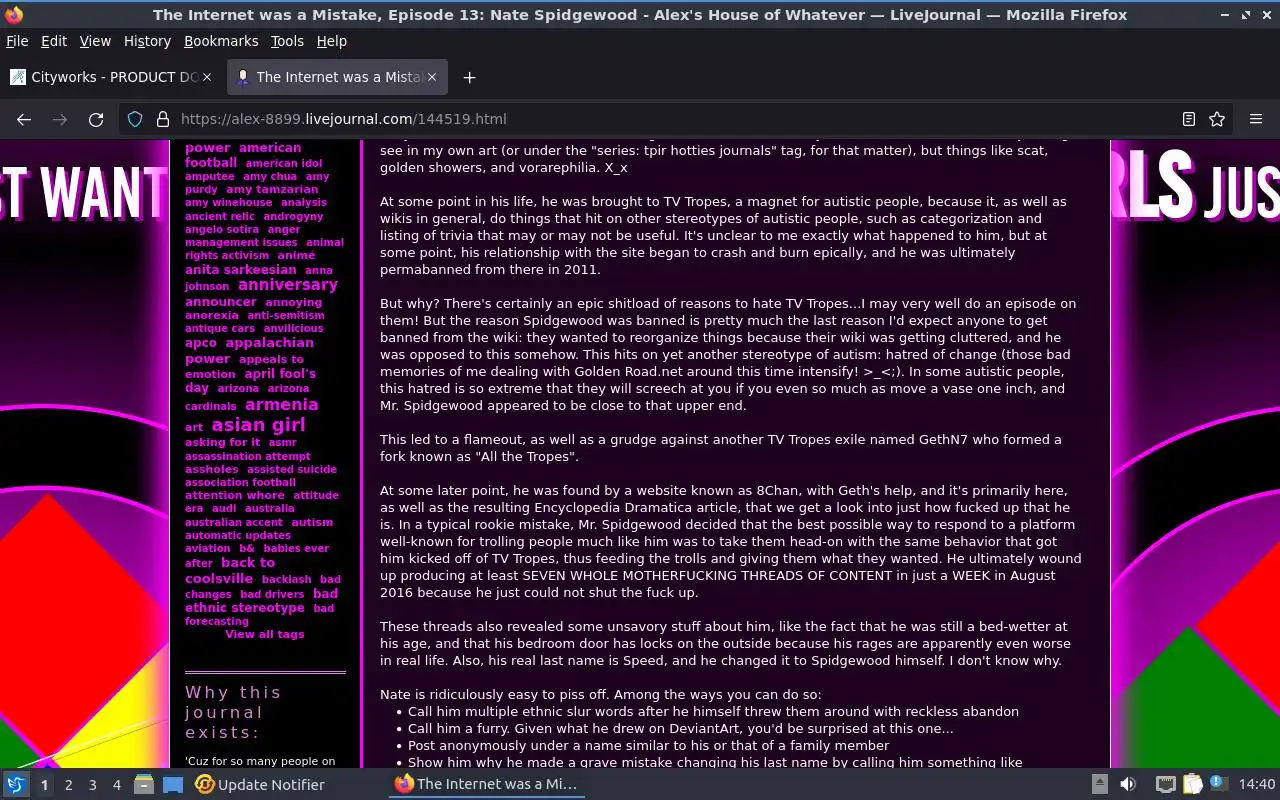Open the View menu
Screen dimensions: 1280x800
tap(95, 41)
